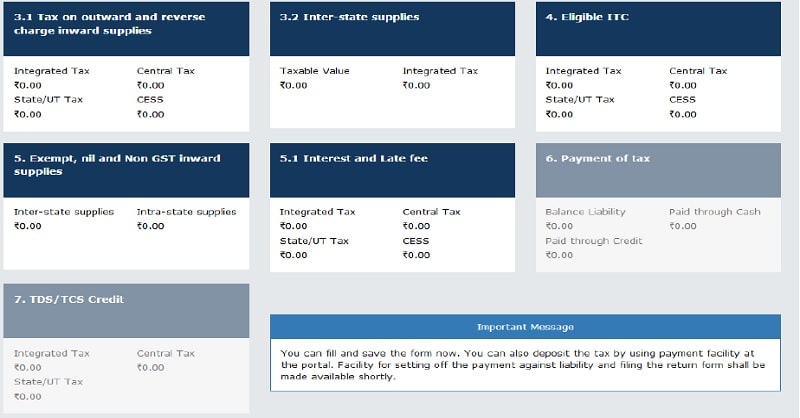
Task: Click the Important Message header bar
Action: click(x=525, y=327)
